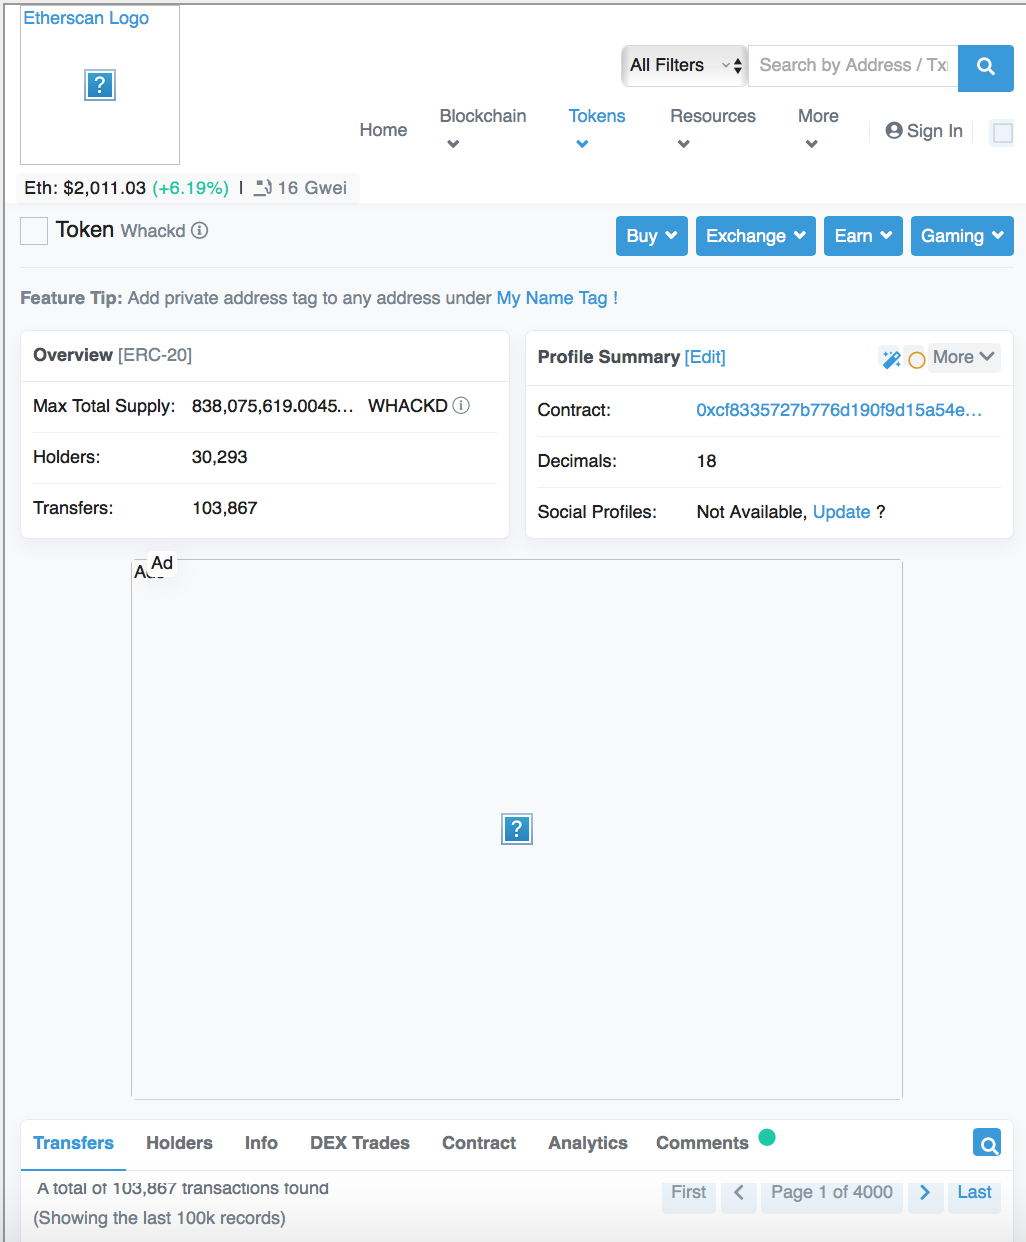1026x1242 pixels.
Task: Click the [Edit] link in Profile Summary
Action: [x=705, y=357]
